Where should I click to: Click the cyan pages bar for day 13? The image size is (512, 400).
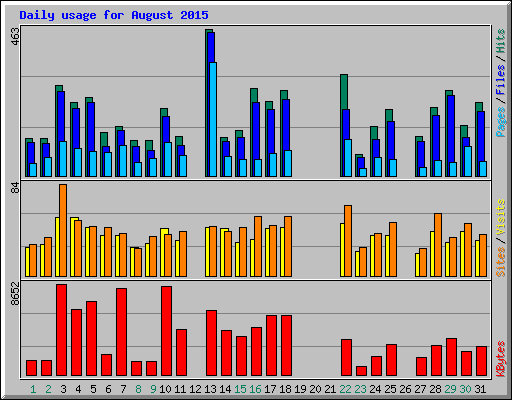click(213, 119)
